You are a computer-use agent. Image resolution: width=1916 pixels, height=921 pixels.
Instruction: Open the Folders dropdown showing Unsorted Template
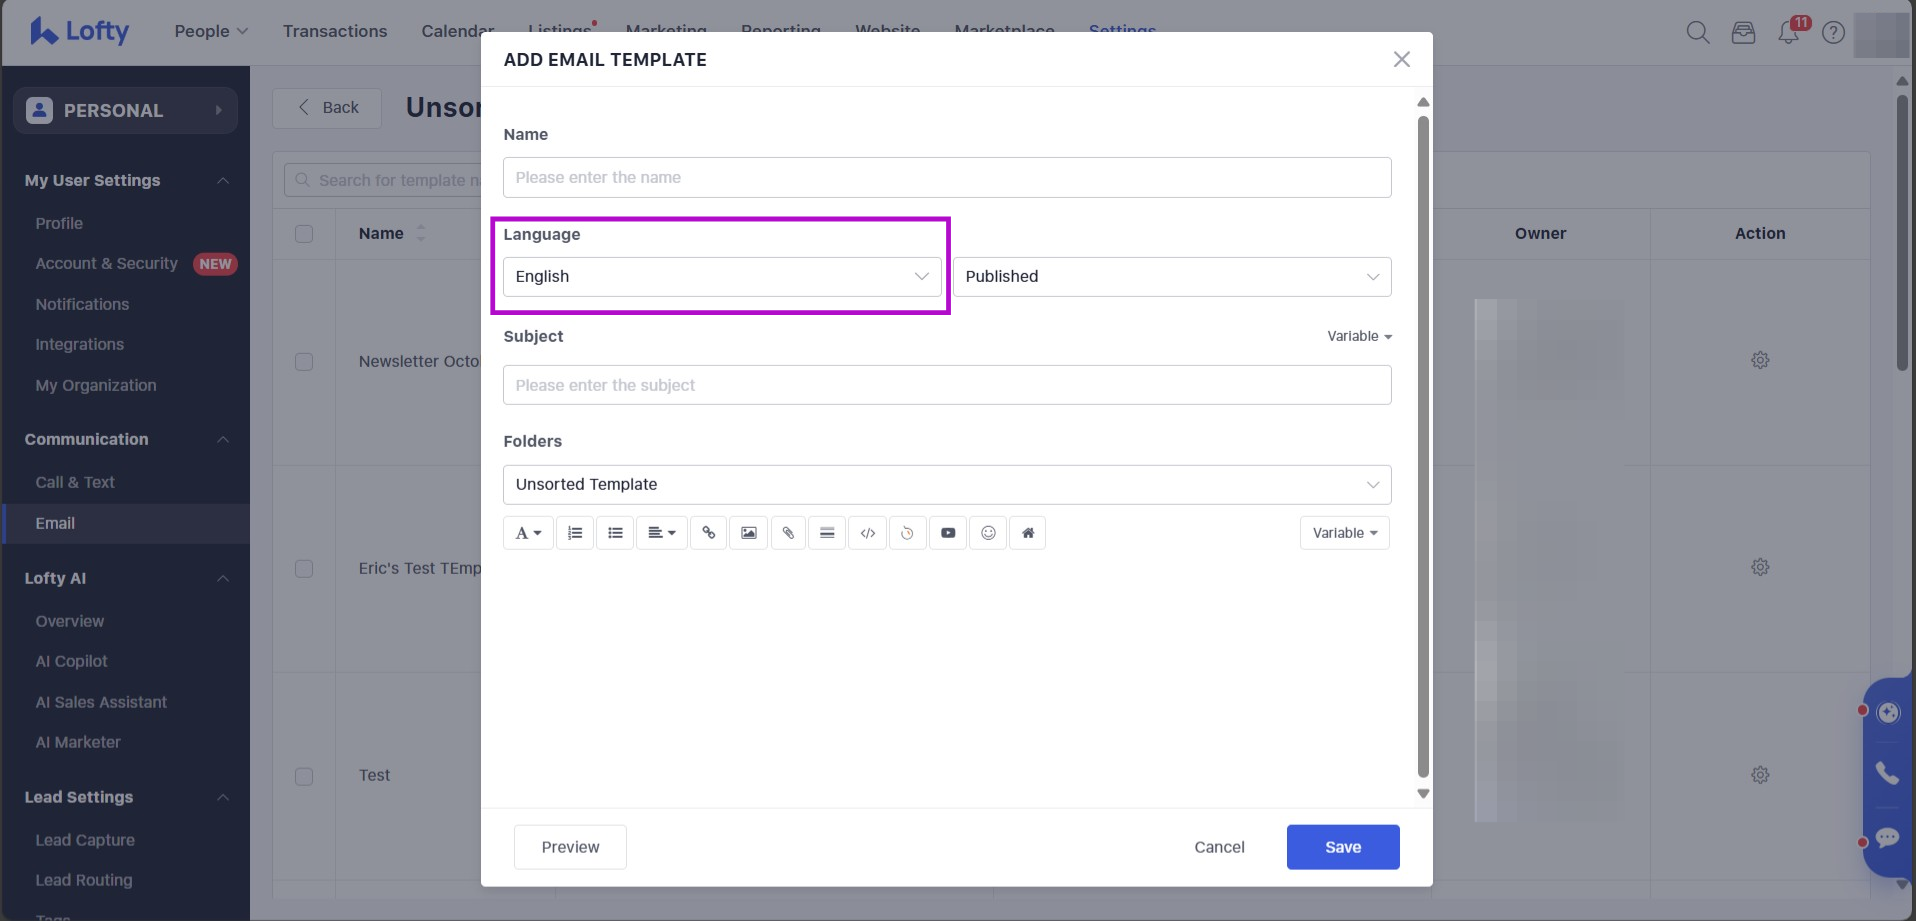946,485
